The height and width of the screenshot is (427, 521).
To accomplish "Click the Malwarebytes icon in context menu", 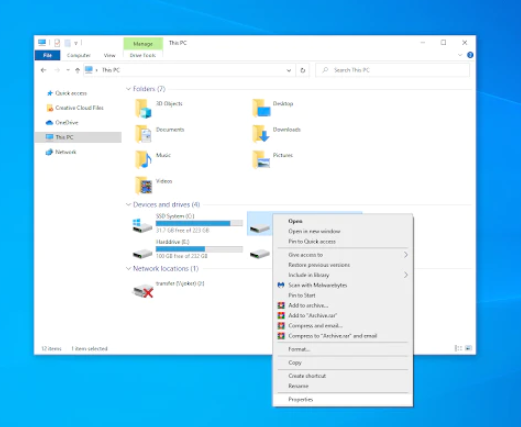I will [281, 285].
